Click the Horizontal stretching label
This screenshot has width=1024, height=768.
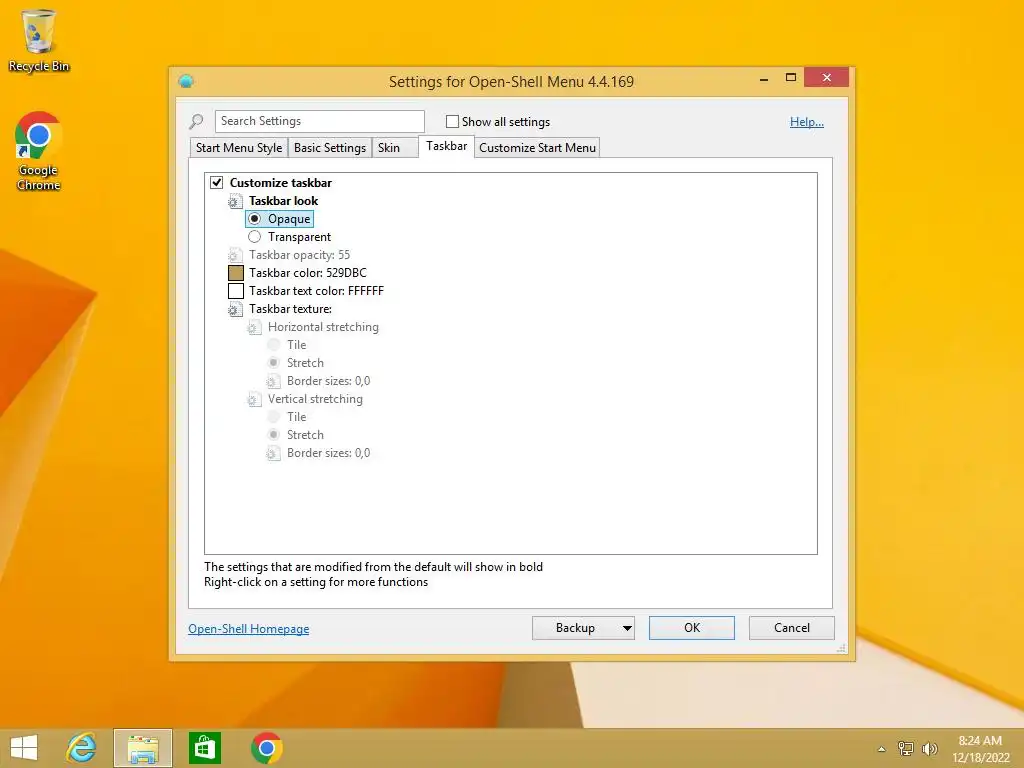[323, 327]
